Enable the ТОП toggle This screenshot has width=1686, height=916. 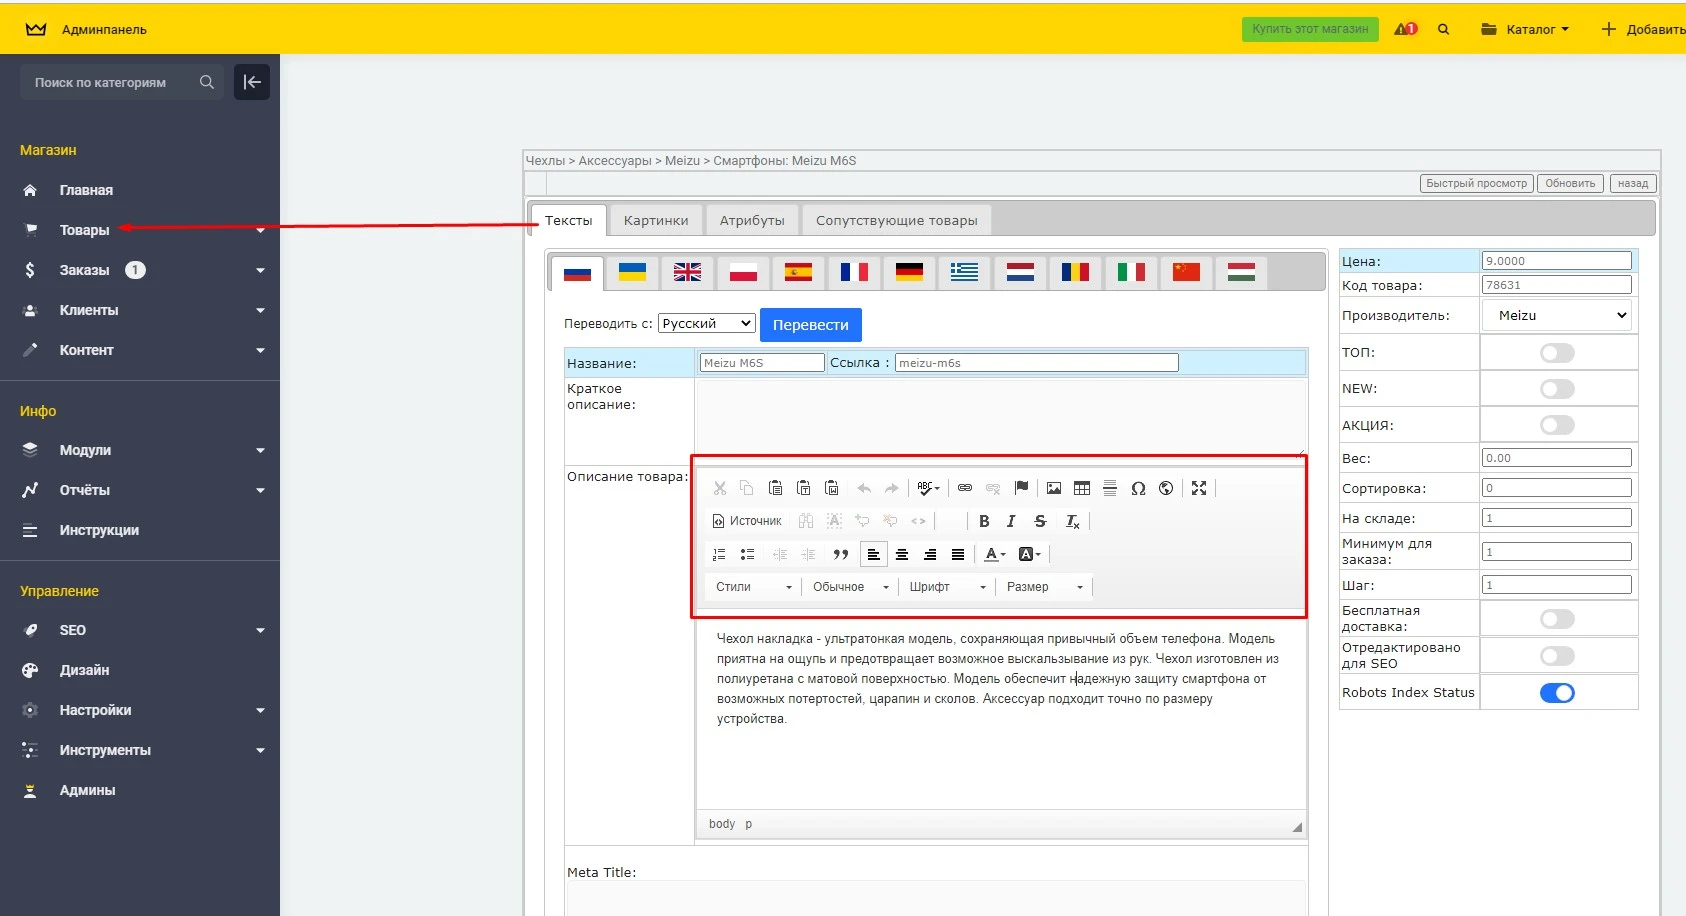tap(1557, 353)
